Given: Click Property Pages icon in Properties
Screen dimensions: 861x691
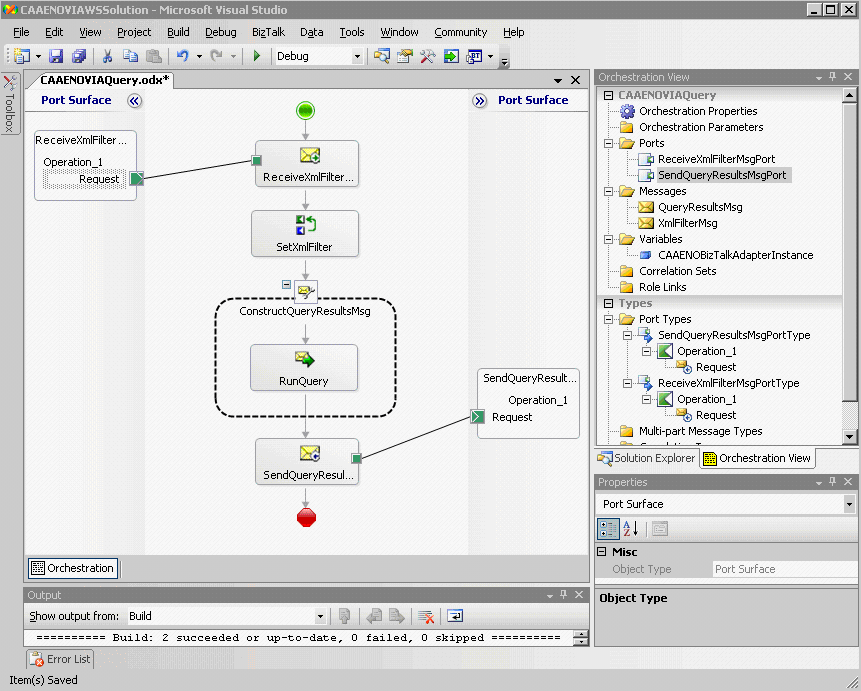Looking at the screenshot, I should pos(660,529).
